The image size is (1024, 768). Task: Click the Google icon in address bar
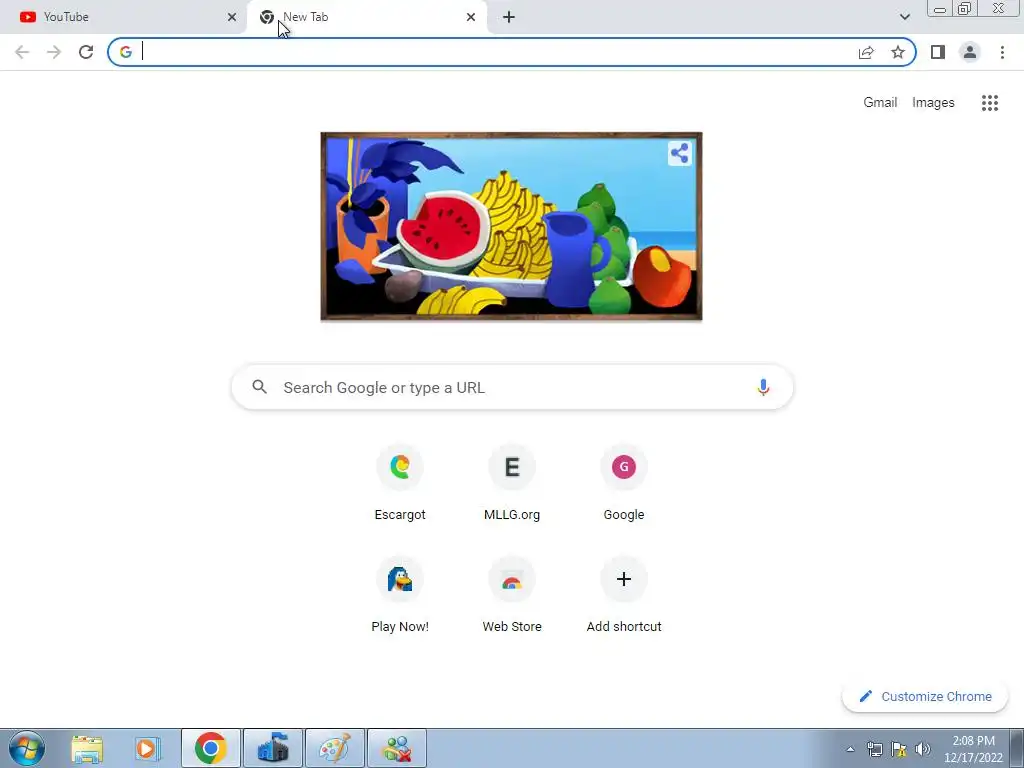[125, 52]
